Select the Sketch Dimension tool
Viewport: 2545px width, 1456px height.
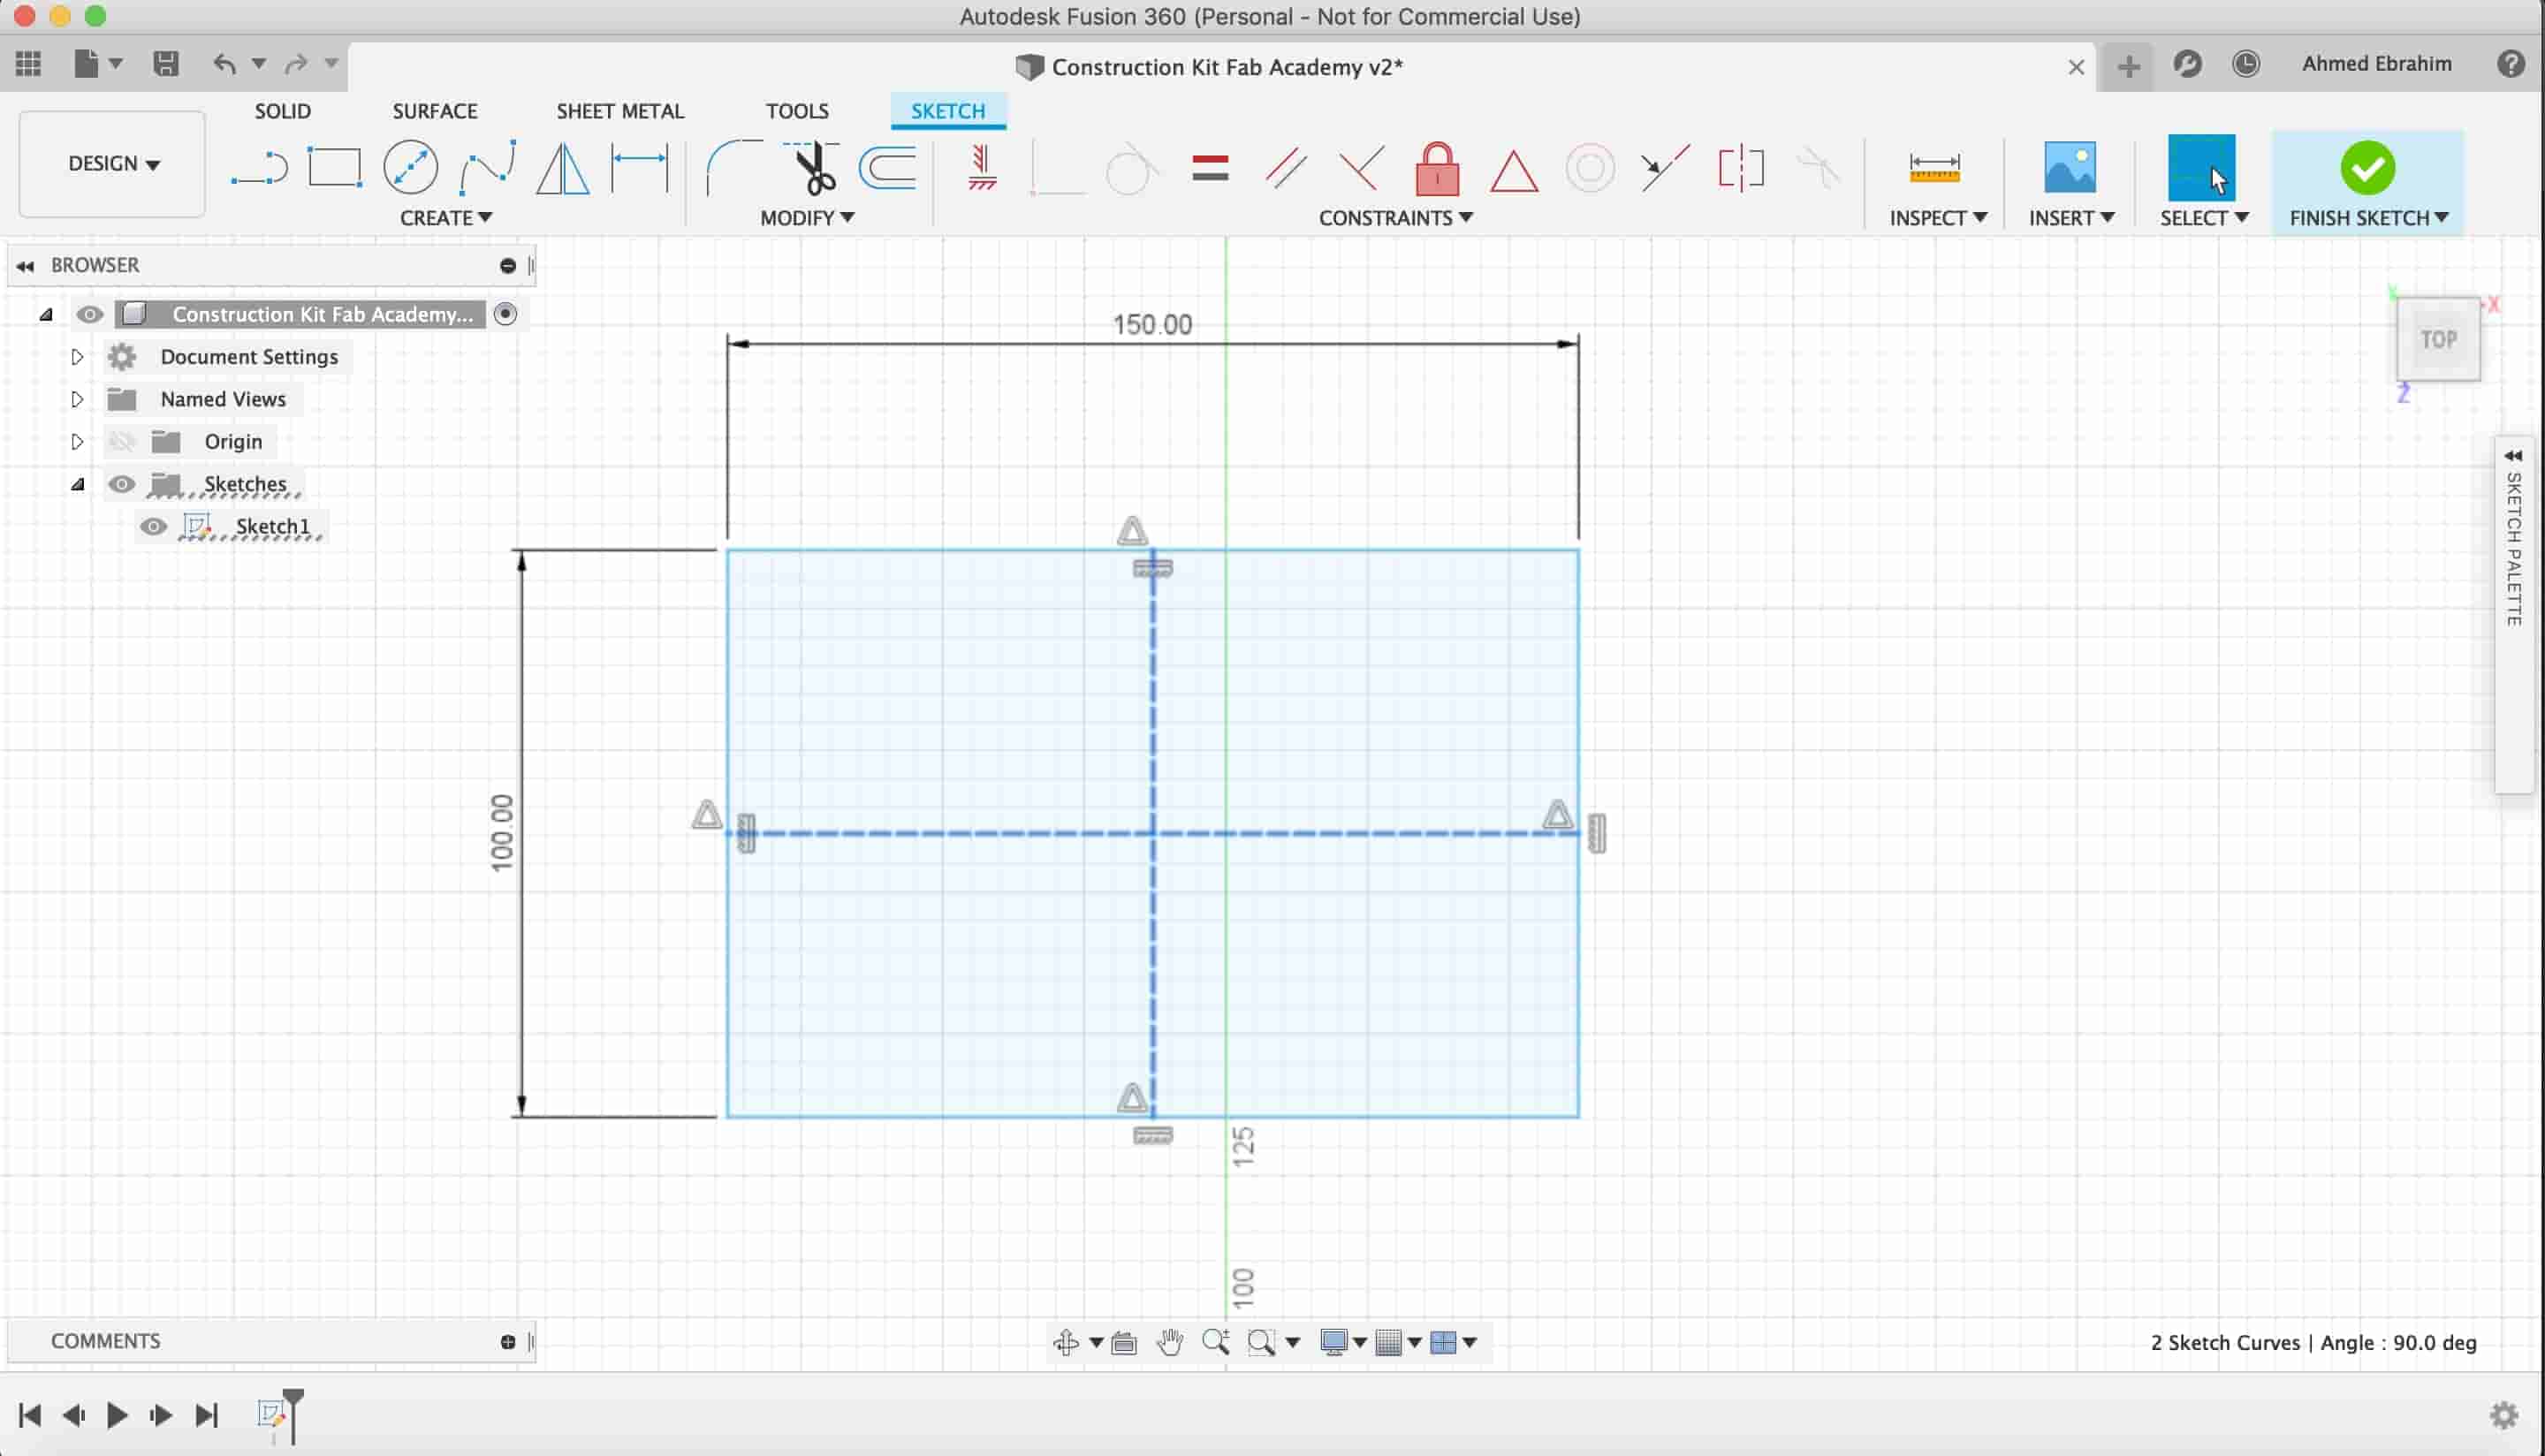pyautogui.click(x=639, y=166)
